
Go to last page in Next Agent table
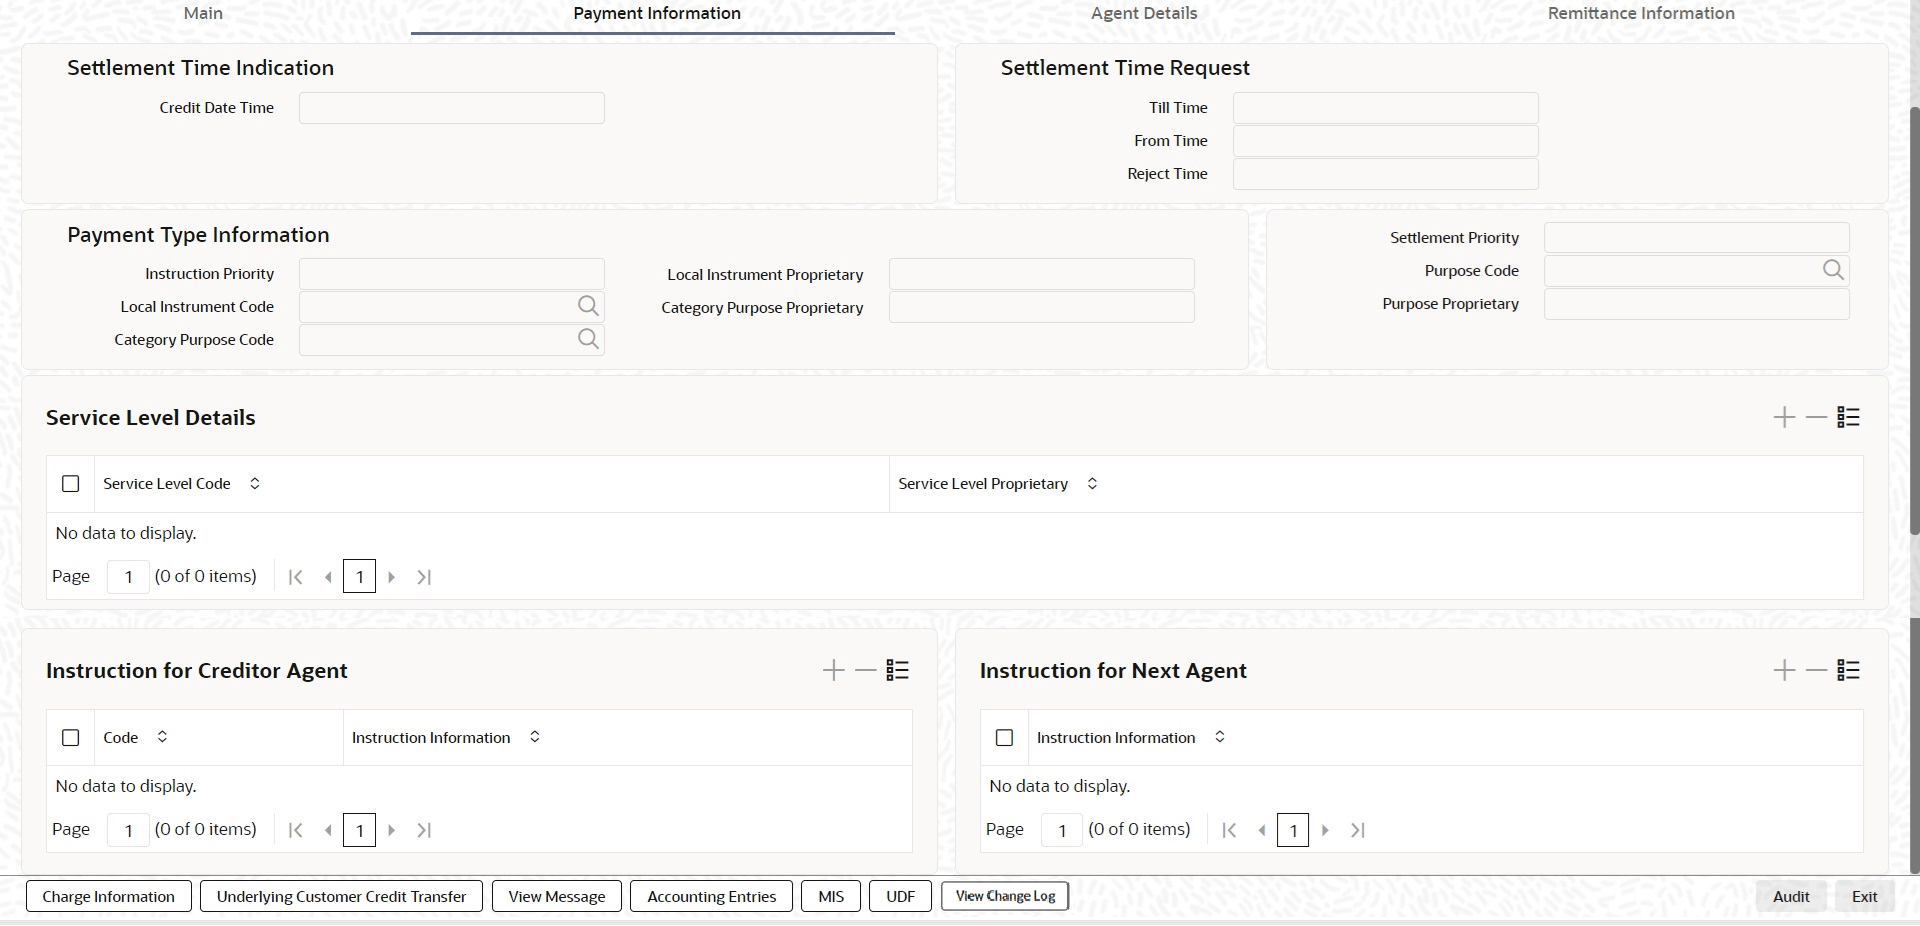tap(1358, 830)
